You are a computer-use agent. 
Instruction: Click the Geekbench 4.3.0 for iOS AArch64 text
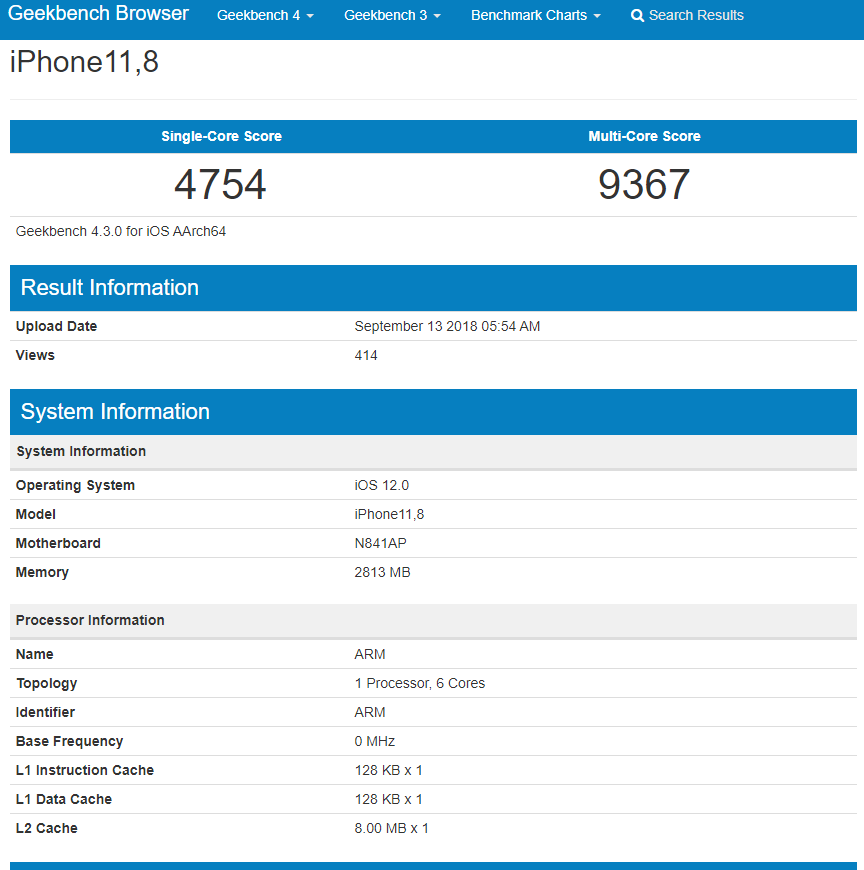click(121, 231)
